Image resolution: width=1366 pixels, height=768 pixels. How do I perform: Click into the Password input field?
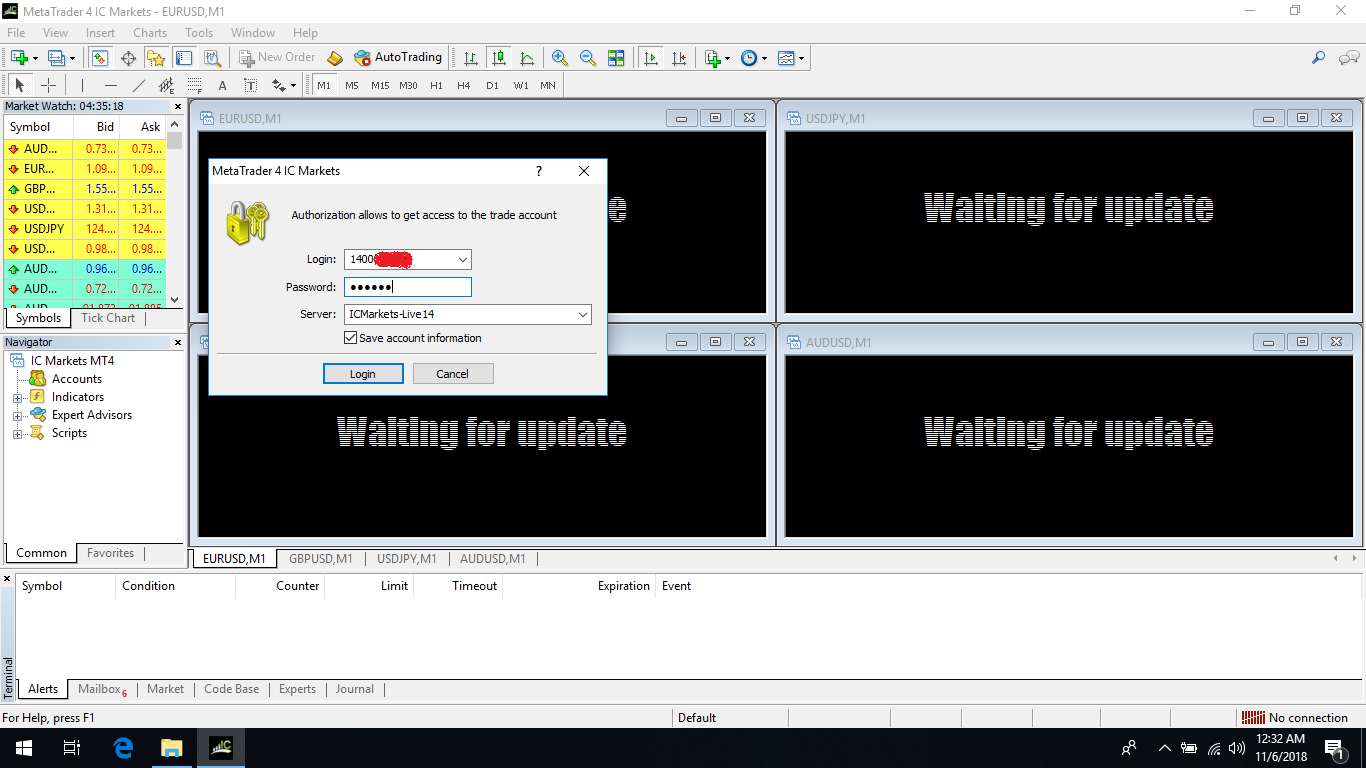tap(408, 287)
